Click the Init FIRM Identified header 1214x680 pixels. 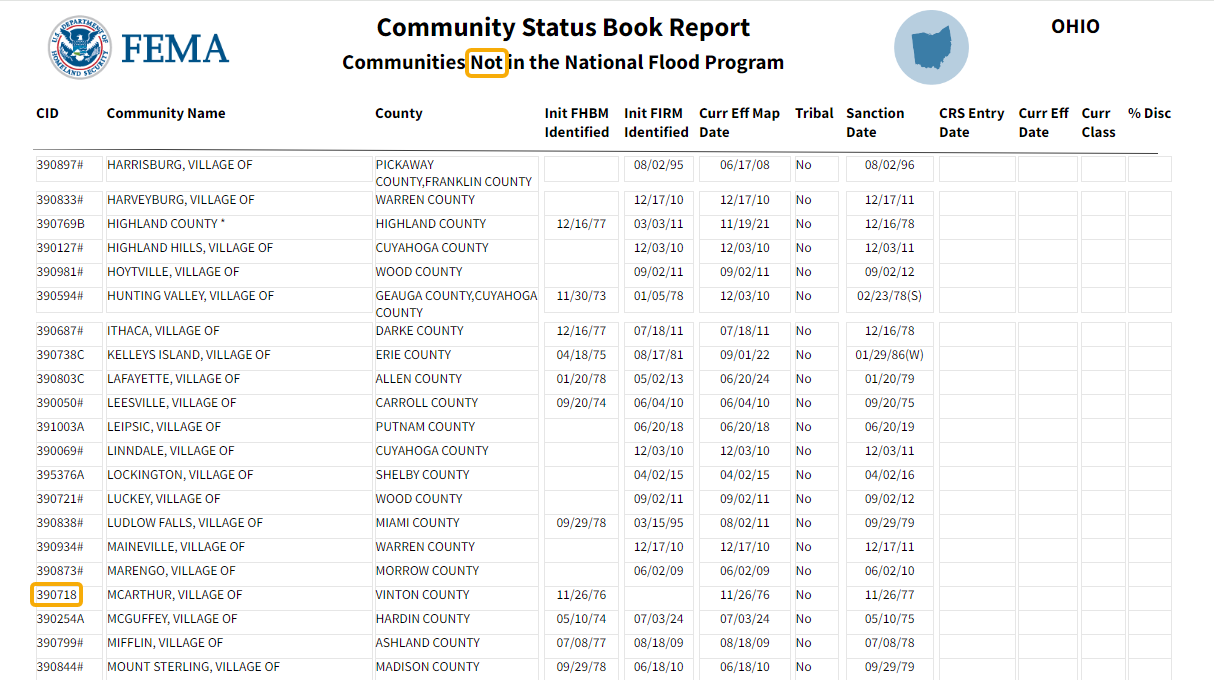pyautogui.click(x=656, y=123)
